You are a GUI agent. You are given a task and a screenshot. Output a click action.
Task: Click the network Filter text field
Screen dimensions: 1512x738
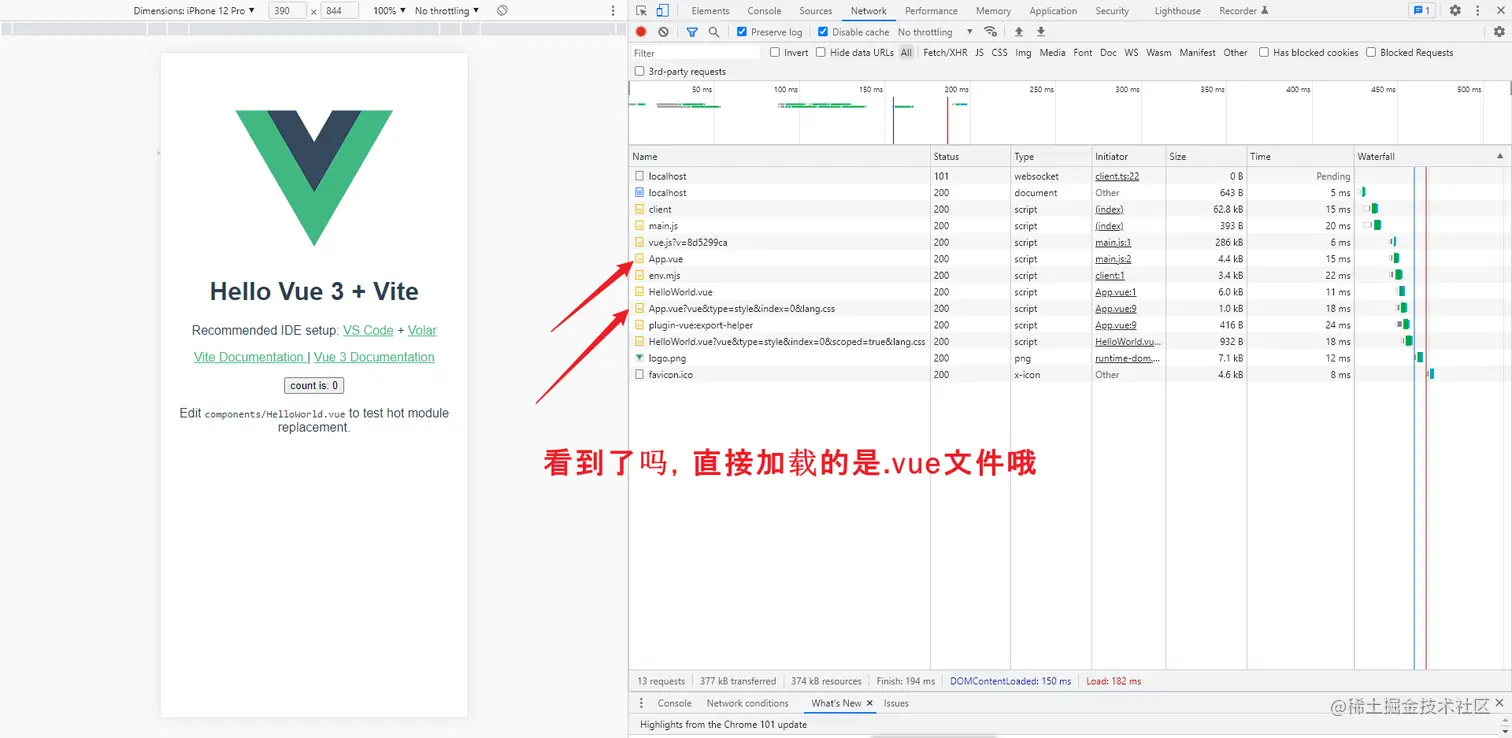(x=695, y=53)
